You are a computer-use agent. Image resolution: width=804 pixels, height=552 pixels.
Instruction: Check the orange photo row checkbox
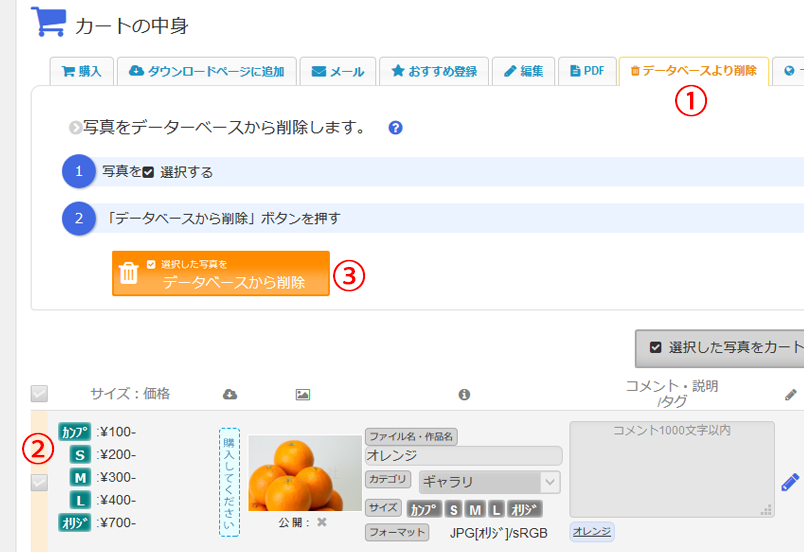(x=39, y=483)
